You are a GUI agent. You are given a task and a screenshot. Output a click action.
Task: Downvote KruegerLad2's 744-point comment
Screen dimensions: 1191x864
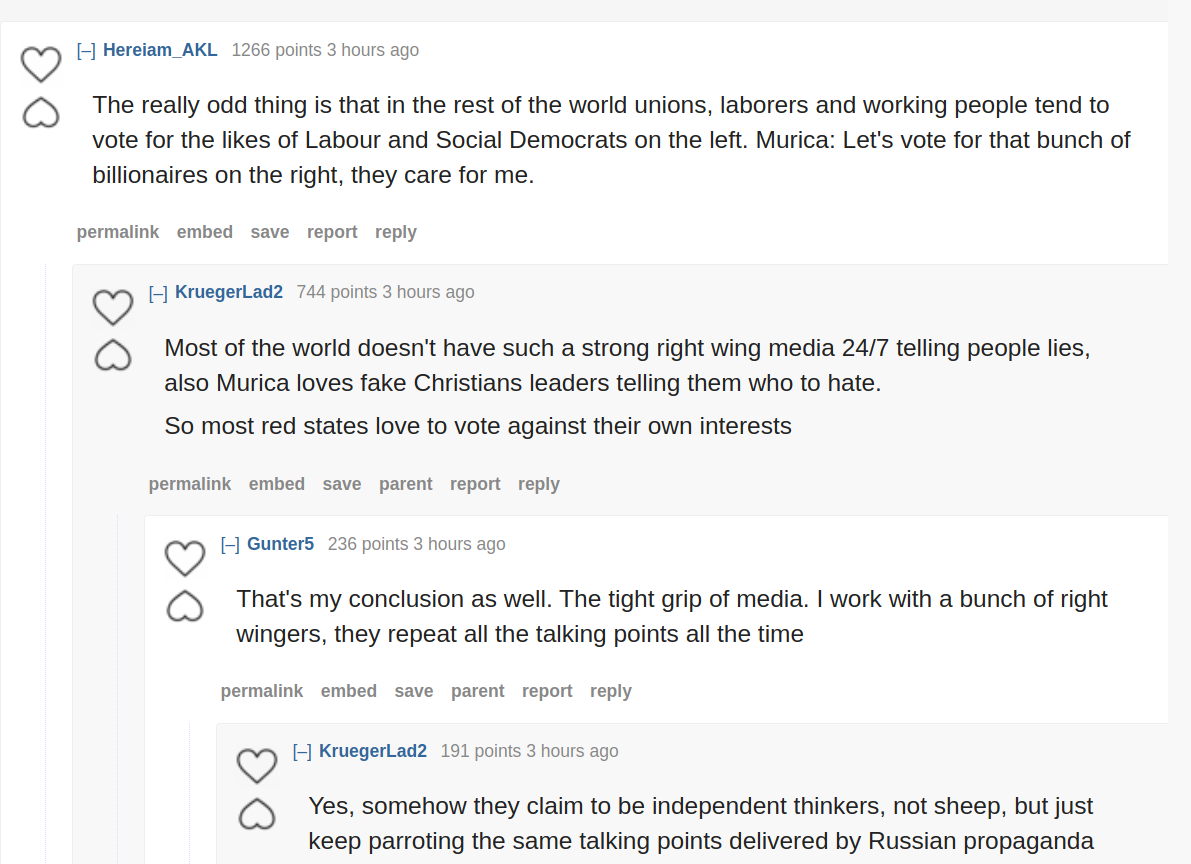pyautogui.click(x=113, y=356)
